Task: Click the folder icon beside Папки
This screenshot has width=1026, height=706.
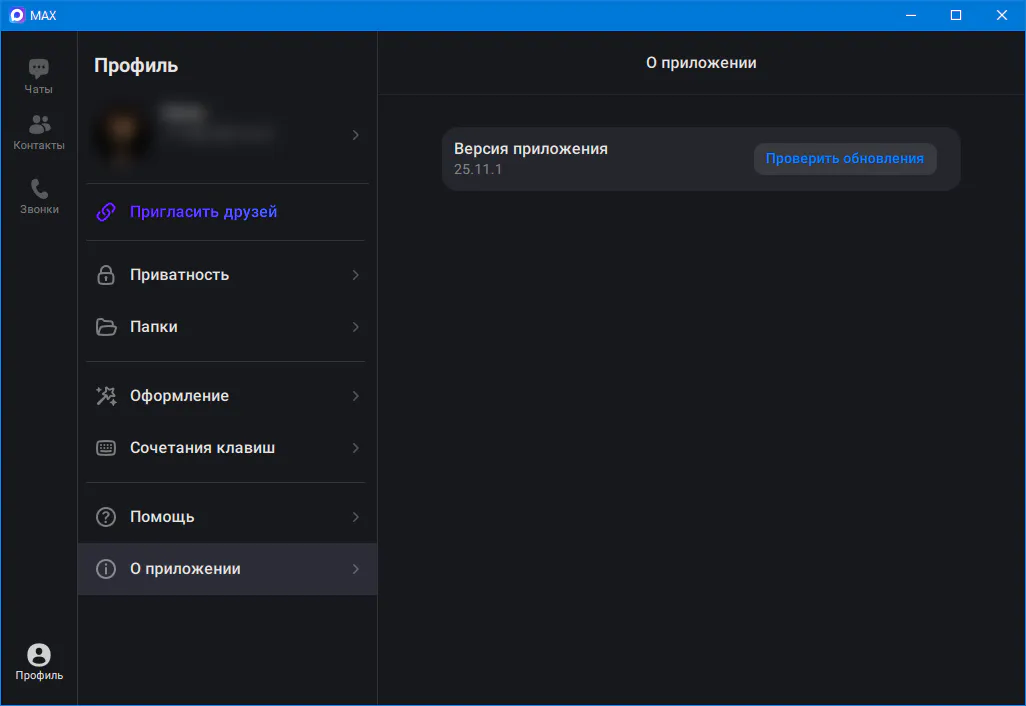Action: (106, 327)
